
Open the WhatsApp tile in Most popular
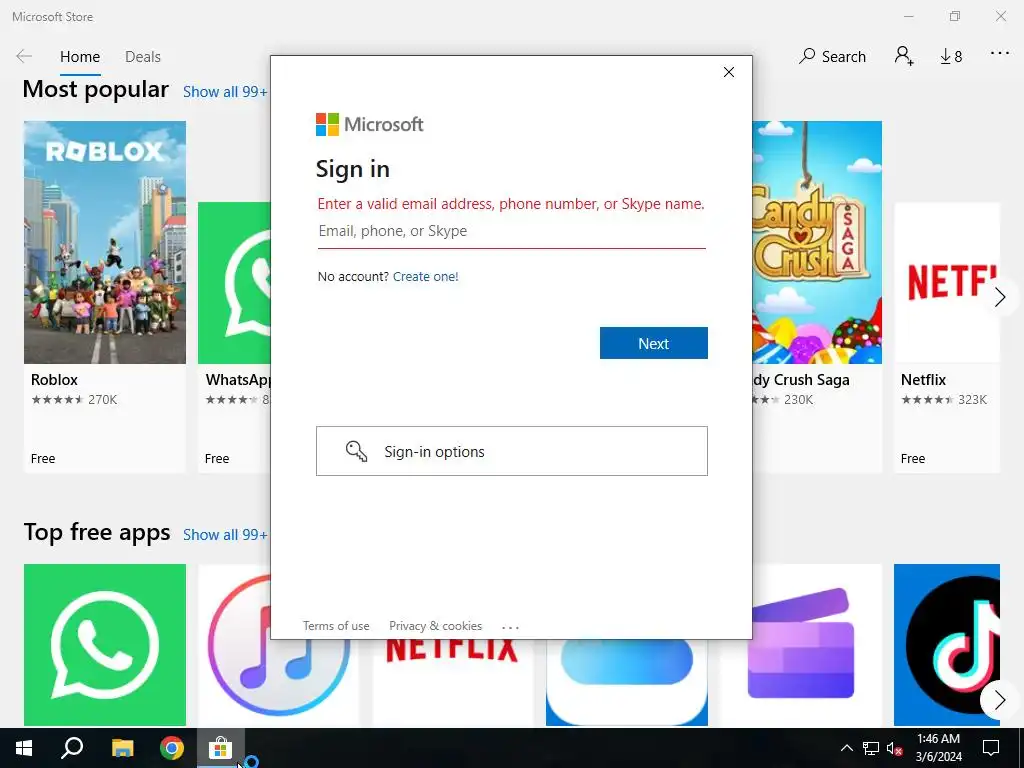pos(234,337)
